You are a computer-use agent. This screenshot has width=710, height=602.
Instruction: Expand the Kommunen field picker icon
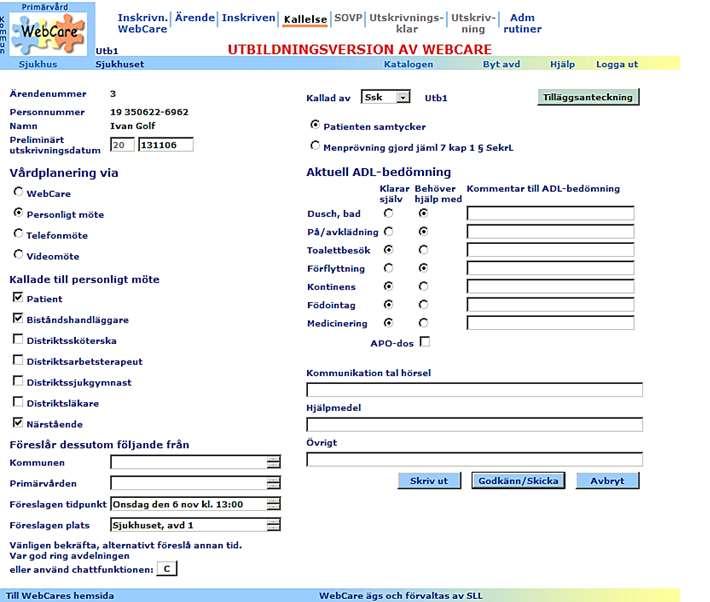tap(273, 462)
